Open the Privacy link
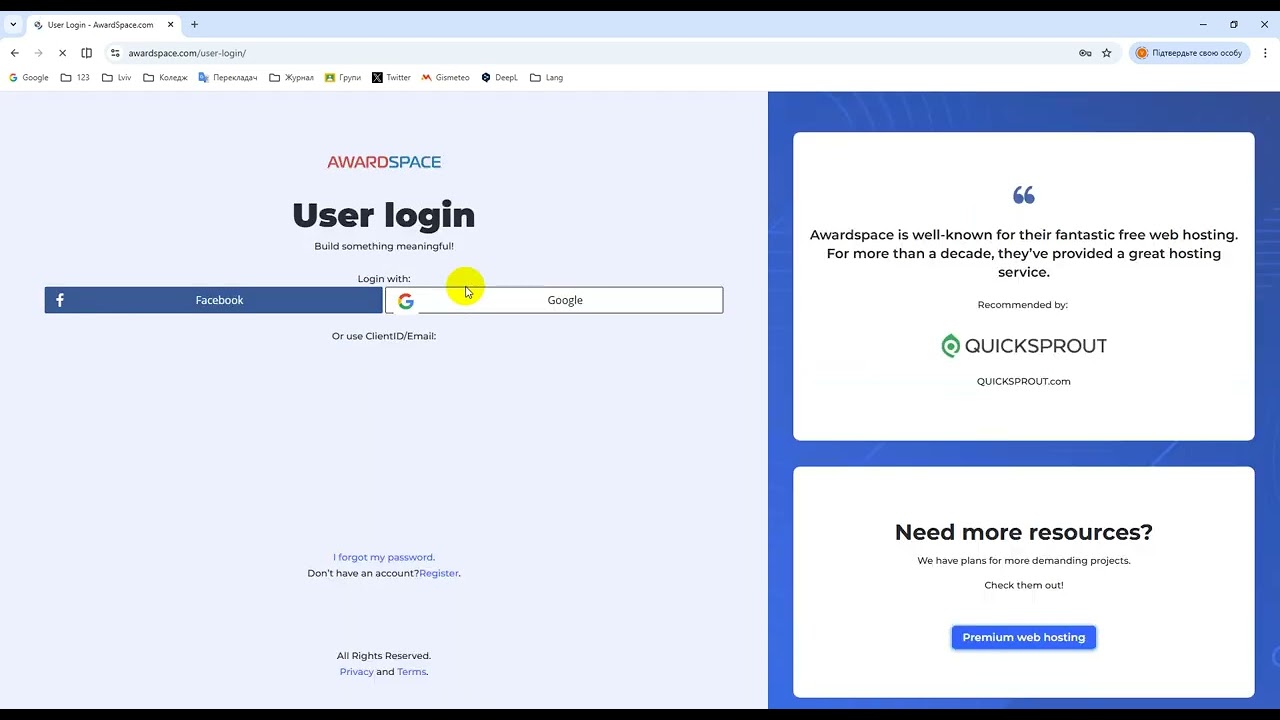The height and width of the screenshot is (720, 1280). [356, 672]
